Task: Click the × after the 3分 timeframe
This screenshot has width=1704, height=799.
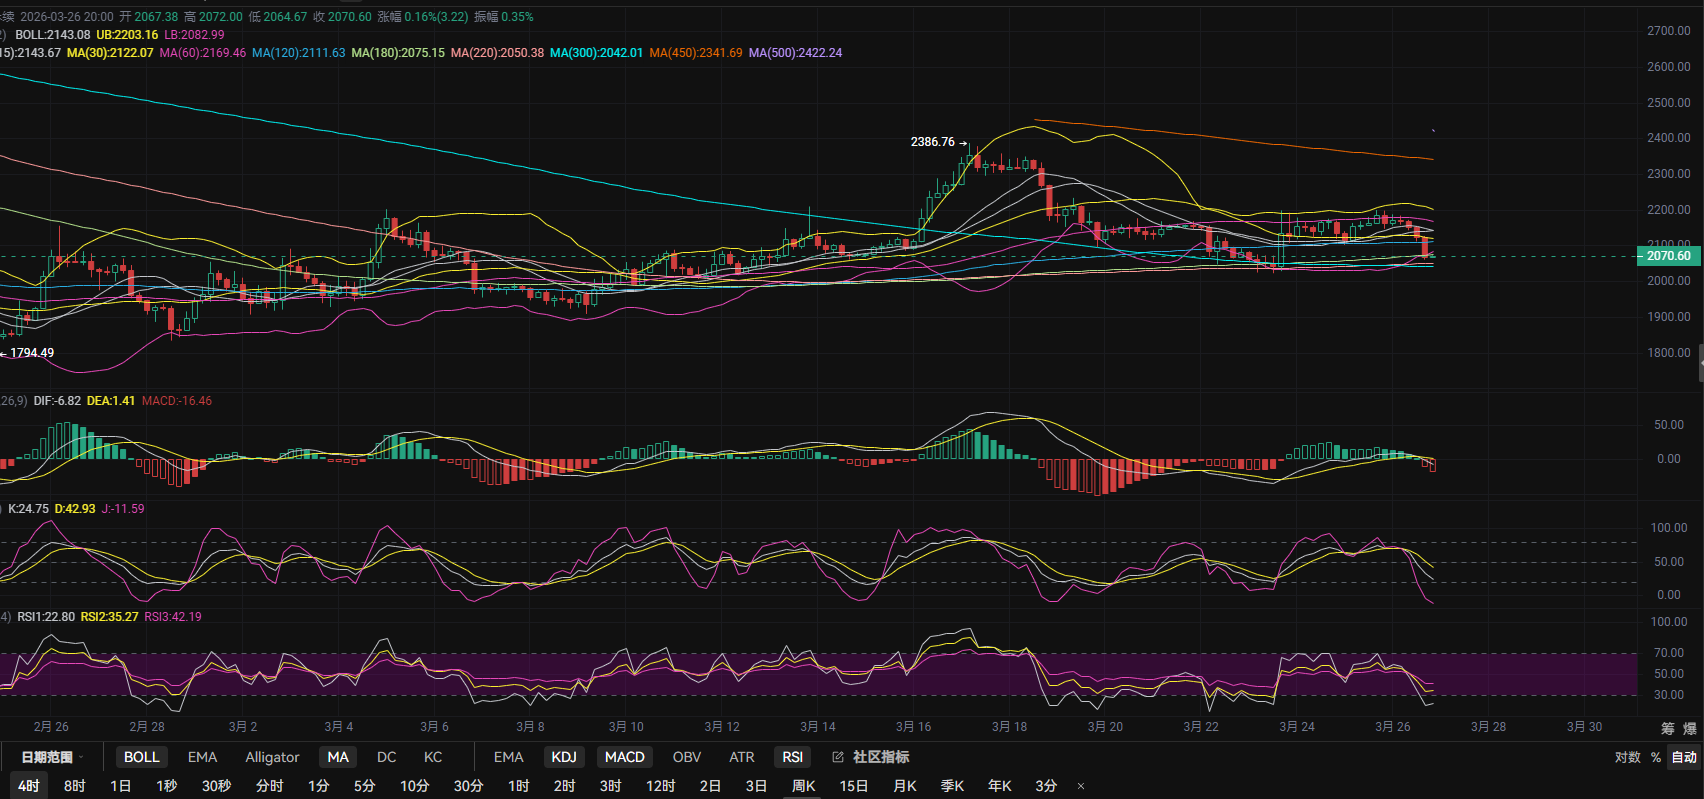Action: (x=1081, y=786)
